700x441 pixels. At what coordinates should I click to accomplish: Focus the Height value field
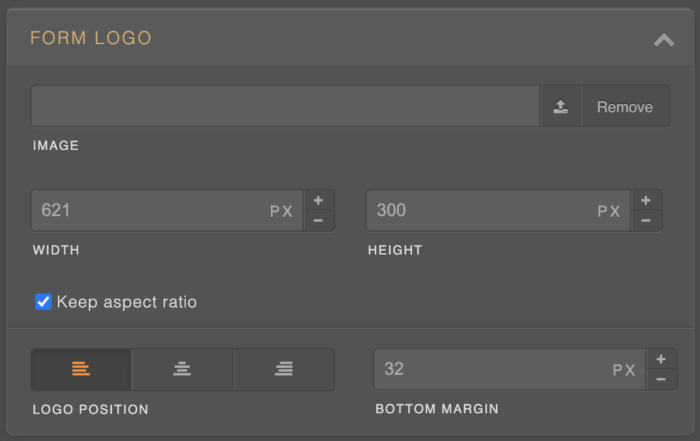[x=480, y=211]
